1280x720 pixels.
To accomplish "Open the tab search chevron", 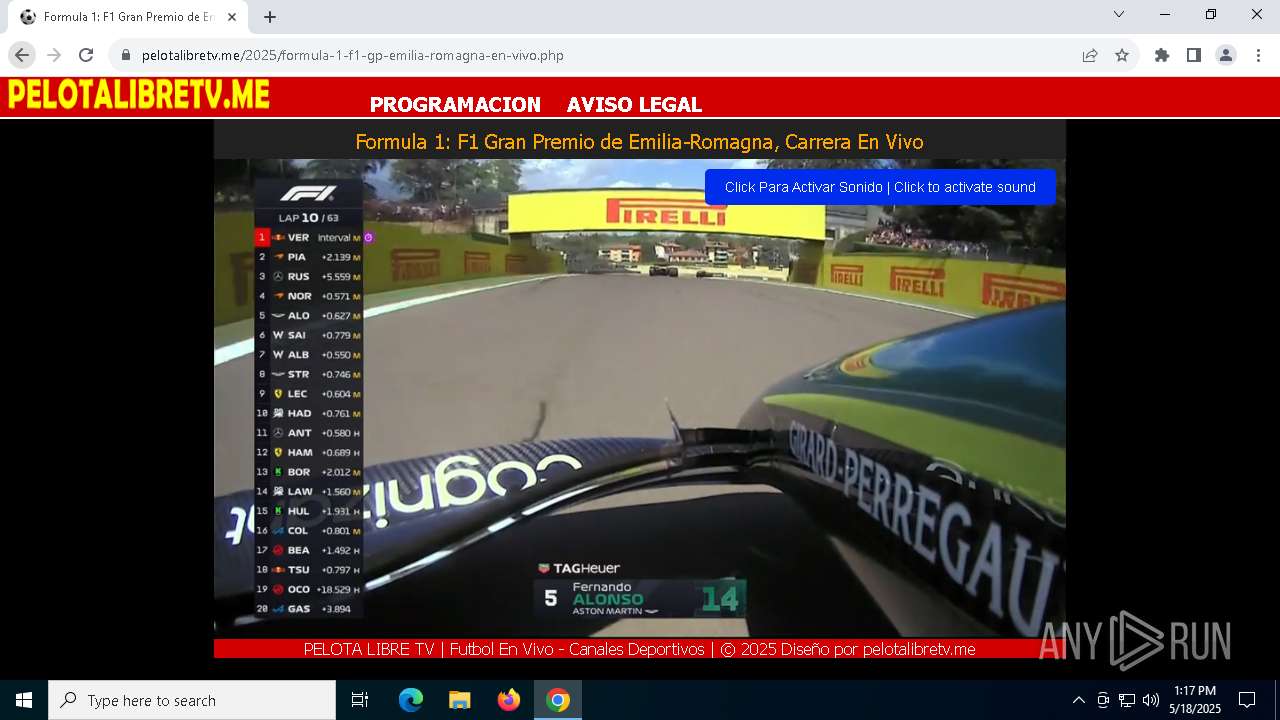I will [x=1119, y=14].
